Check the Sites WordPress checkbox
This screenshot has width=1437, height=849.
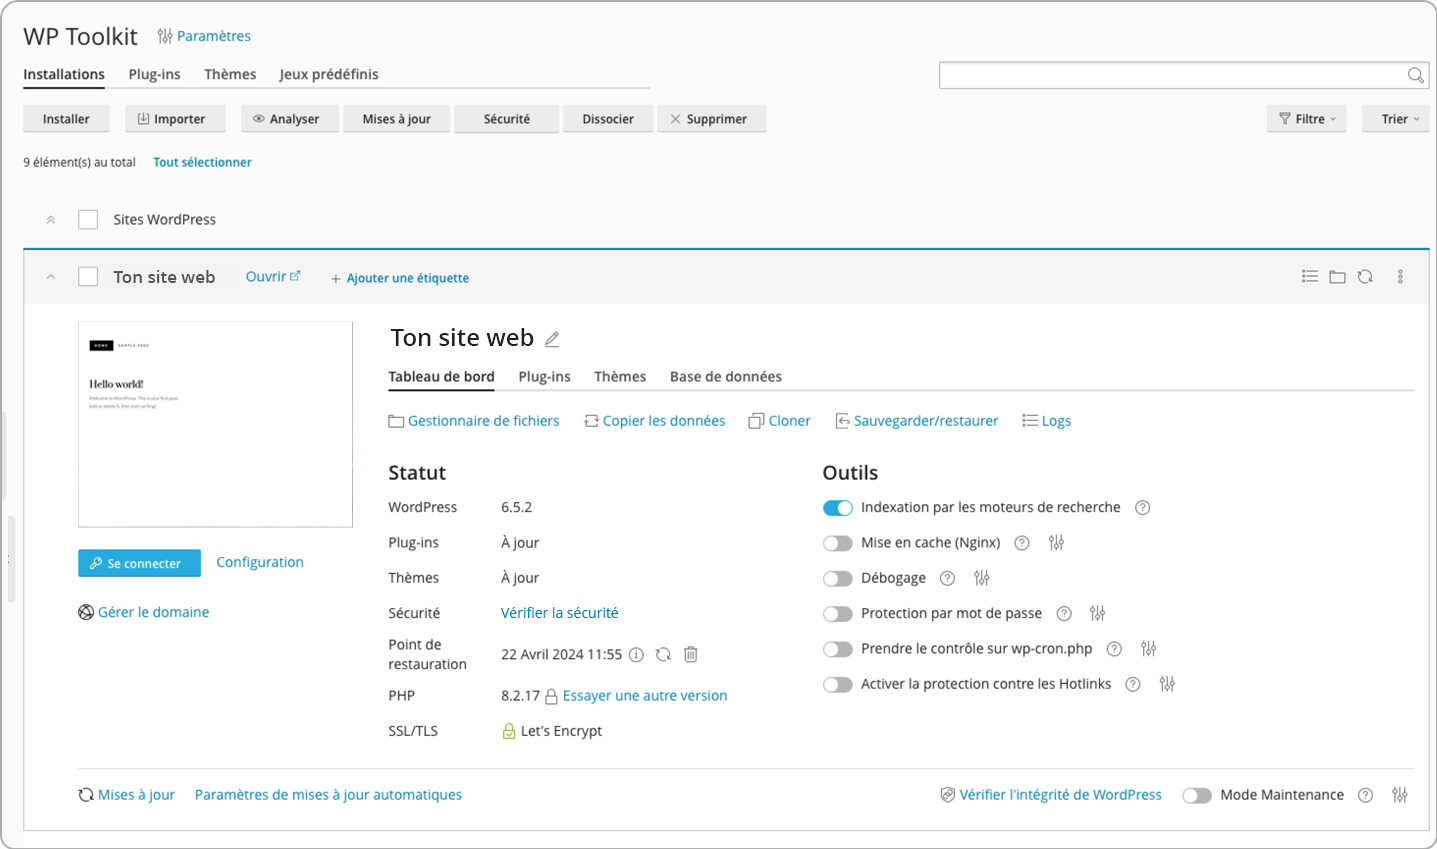tap(88, 220)
